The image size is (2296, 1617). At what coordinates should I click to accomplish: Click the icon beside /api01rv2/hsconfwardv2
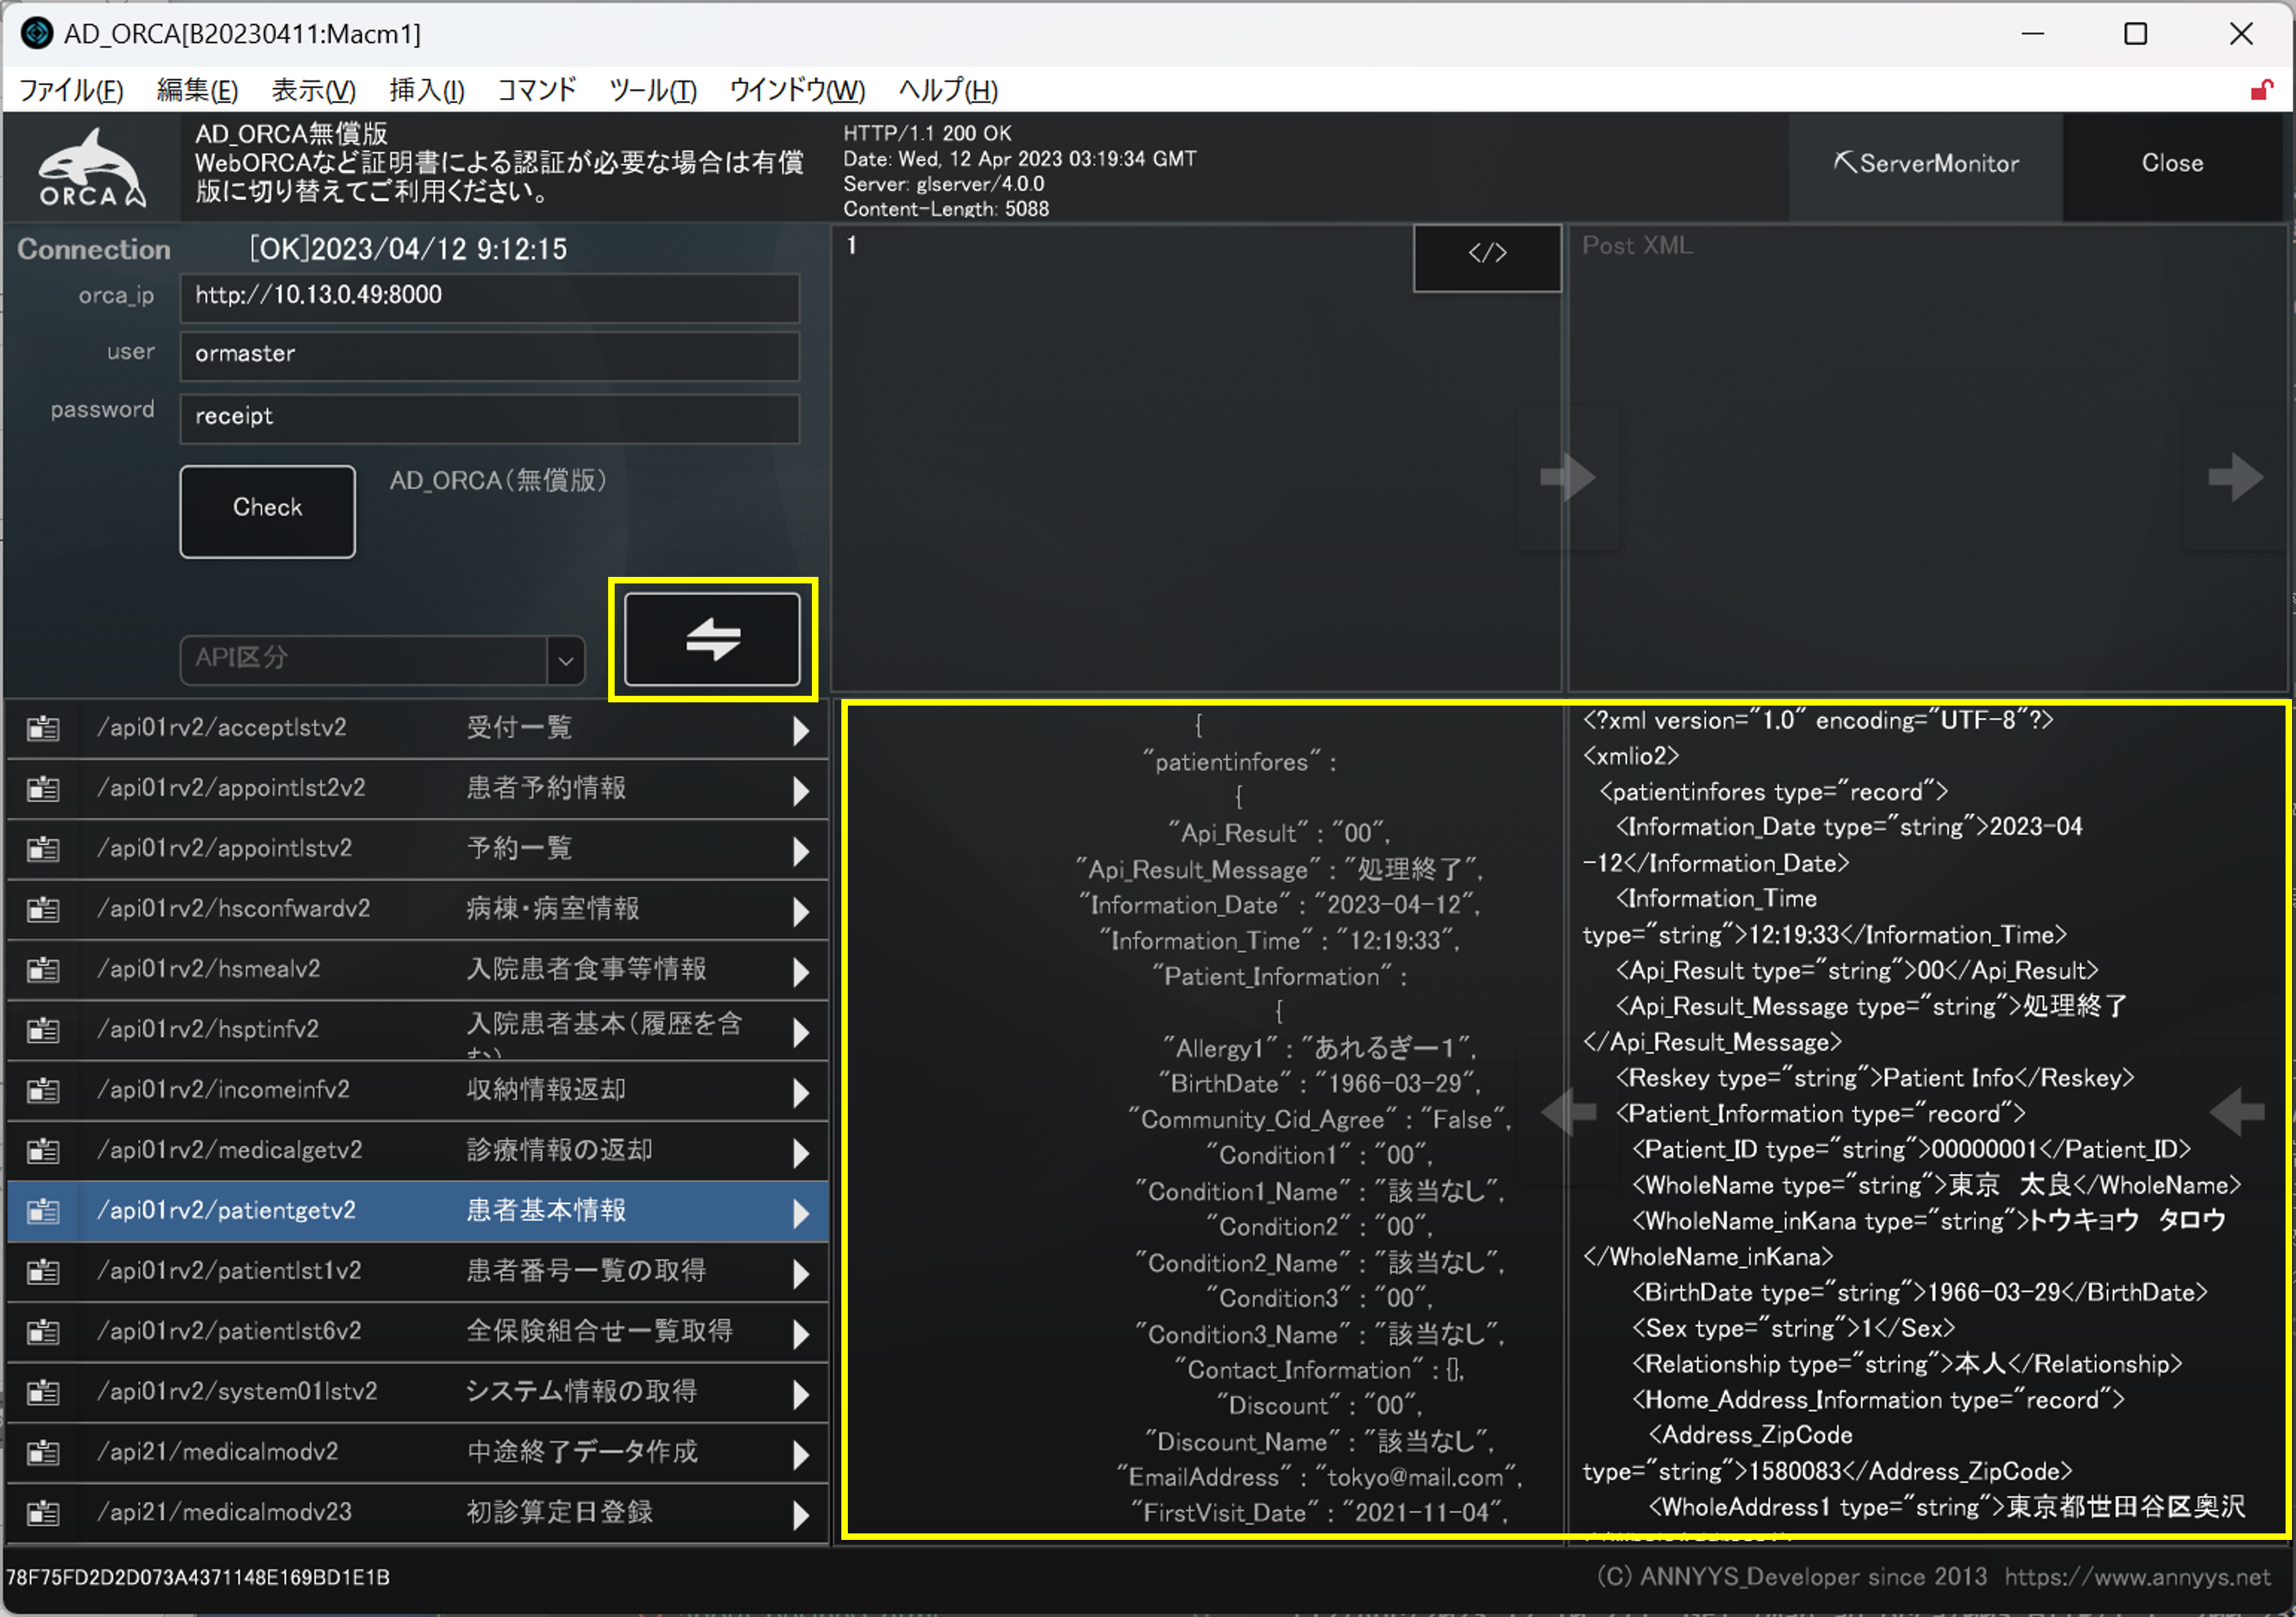[x=43, y=909]
